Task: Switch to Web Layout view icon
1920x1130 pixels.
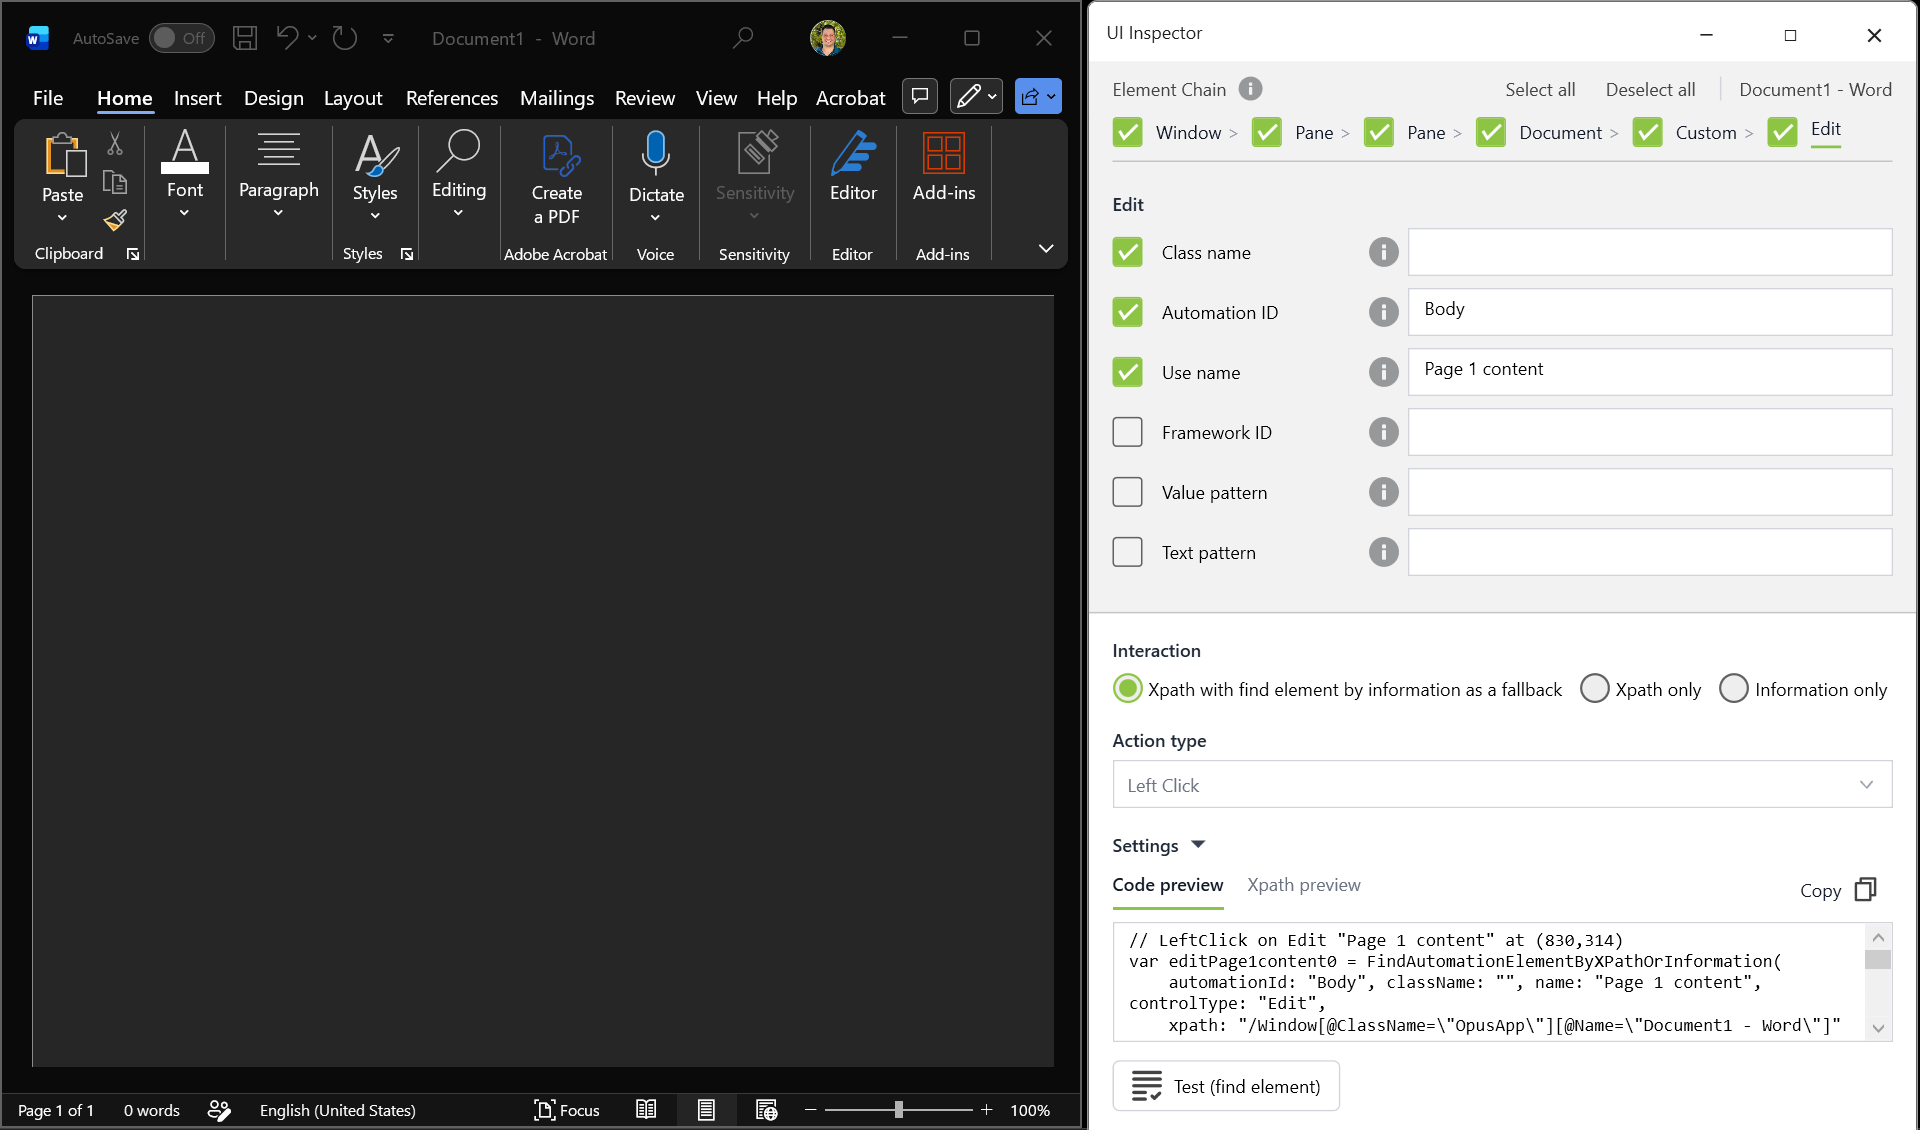Action: pos(766,1110)
